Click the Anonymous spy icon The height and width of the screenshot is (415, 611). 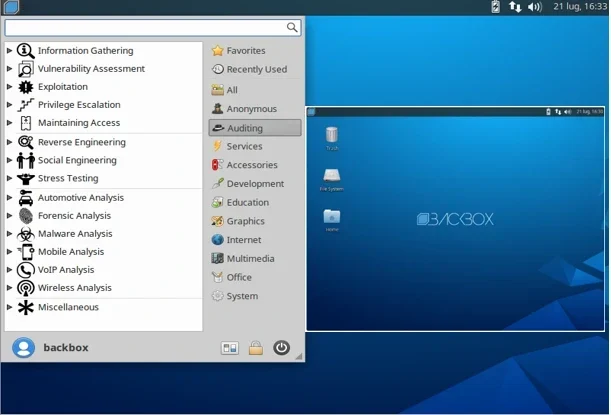click(x=217, y=109)
